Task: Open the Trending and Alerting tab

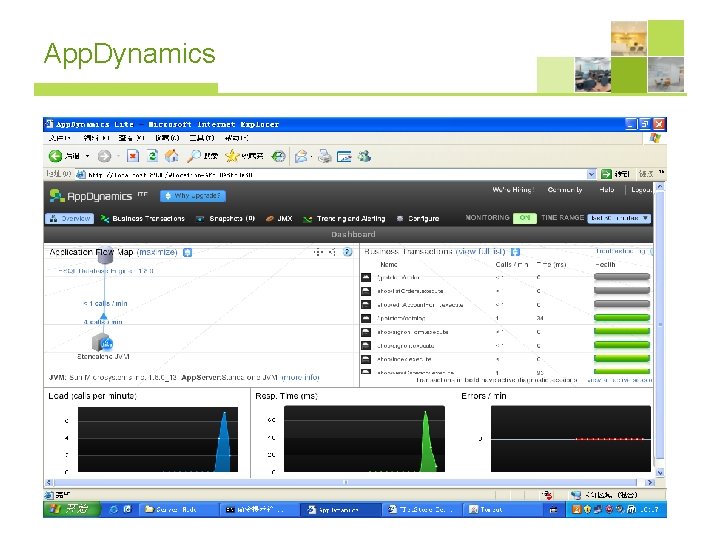Action: click(344, 219)
